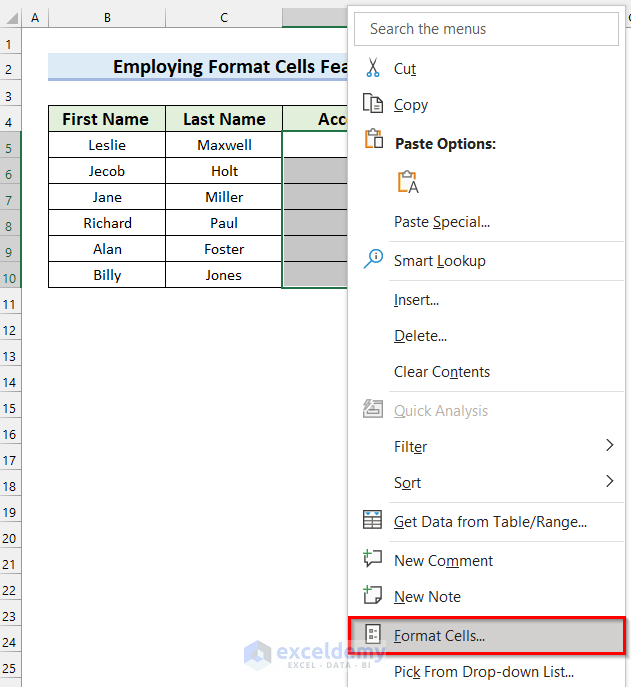Select column B header
The height and width of the screenshot is (687, 631).
(x=107, y=18)
